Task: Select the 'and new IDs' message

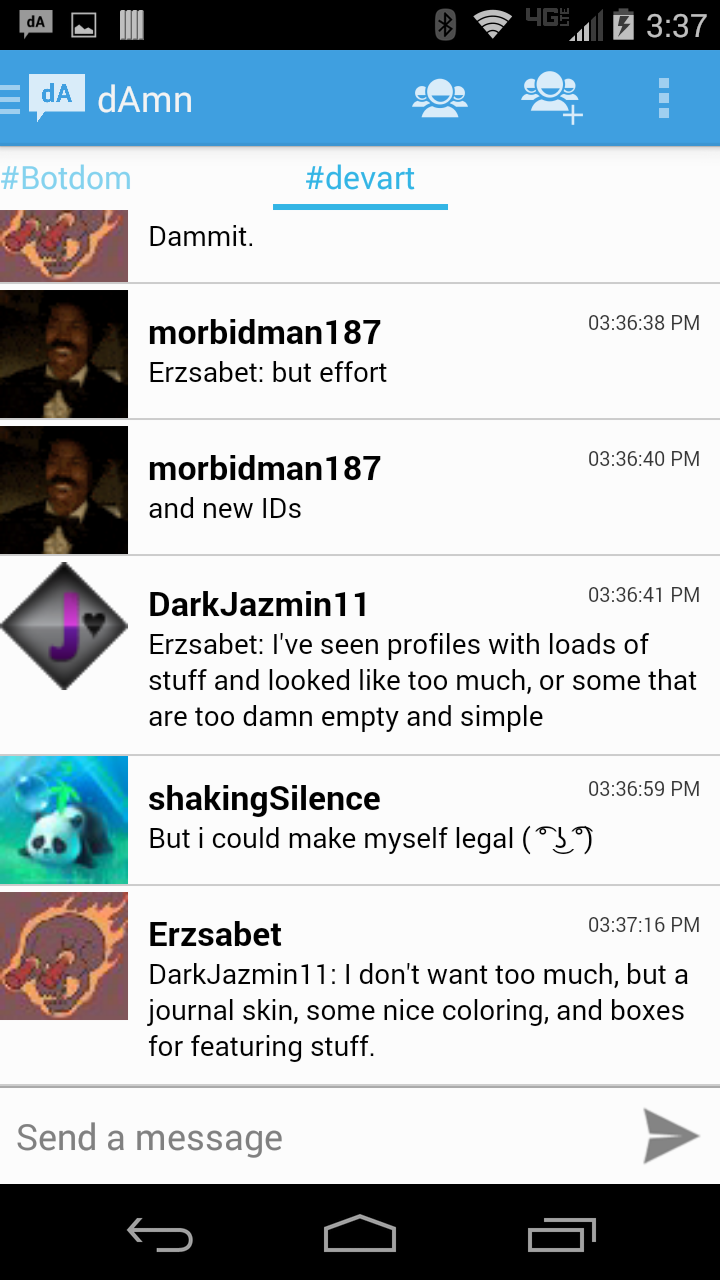Action: 360,490
